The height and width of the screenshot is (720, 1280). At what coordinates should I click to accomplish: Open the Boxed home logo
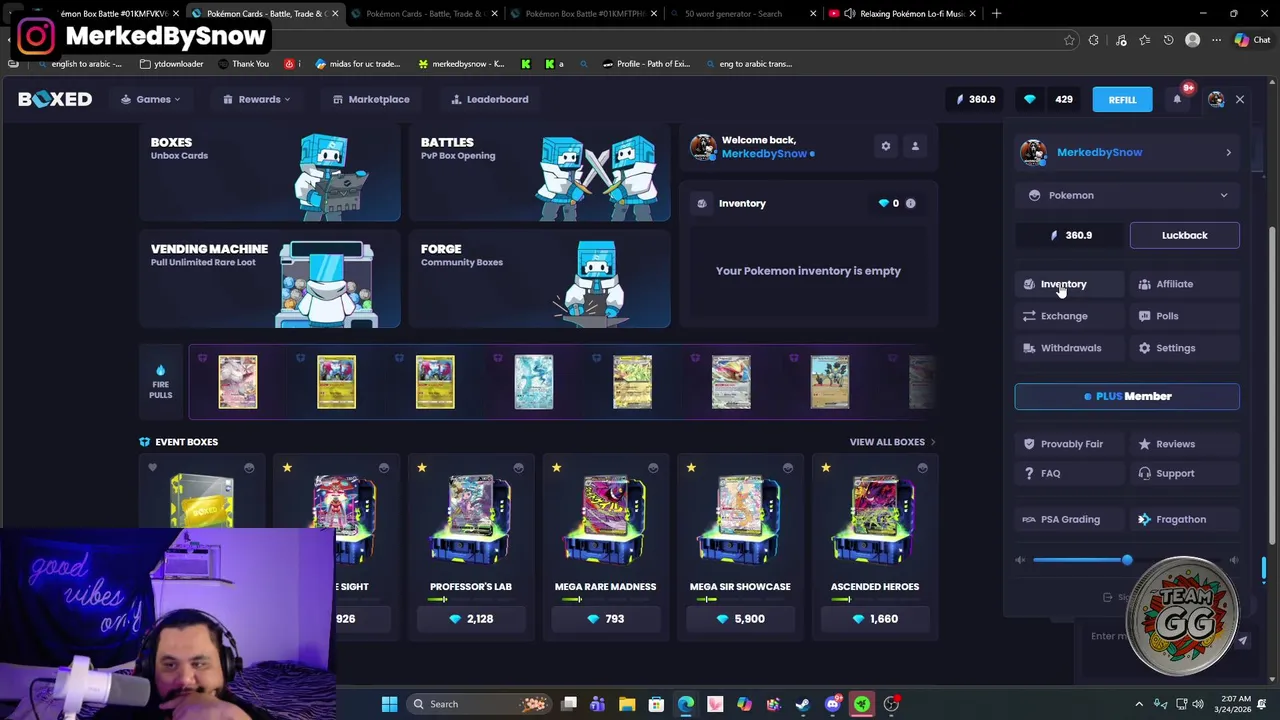pyautogui.click(x=55, y=99)
